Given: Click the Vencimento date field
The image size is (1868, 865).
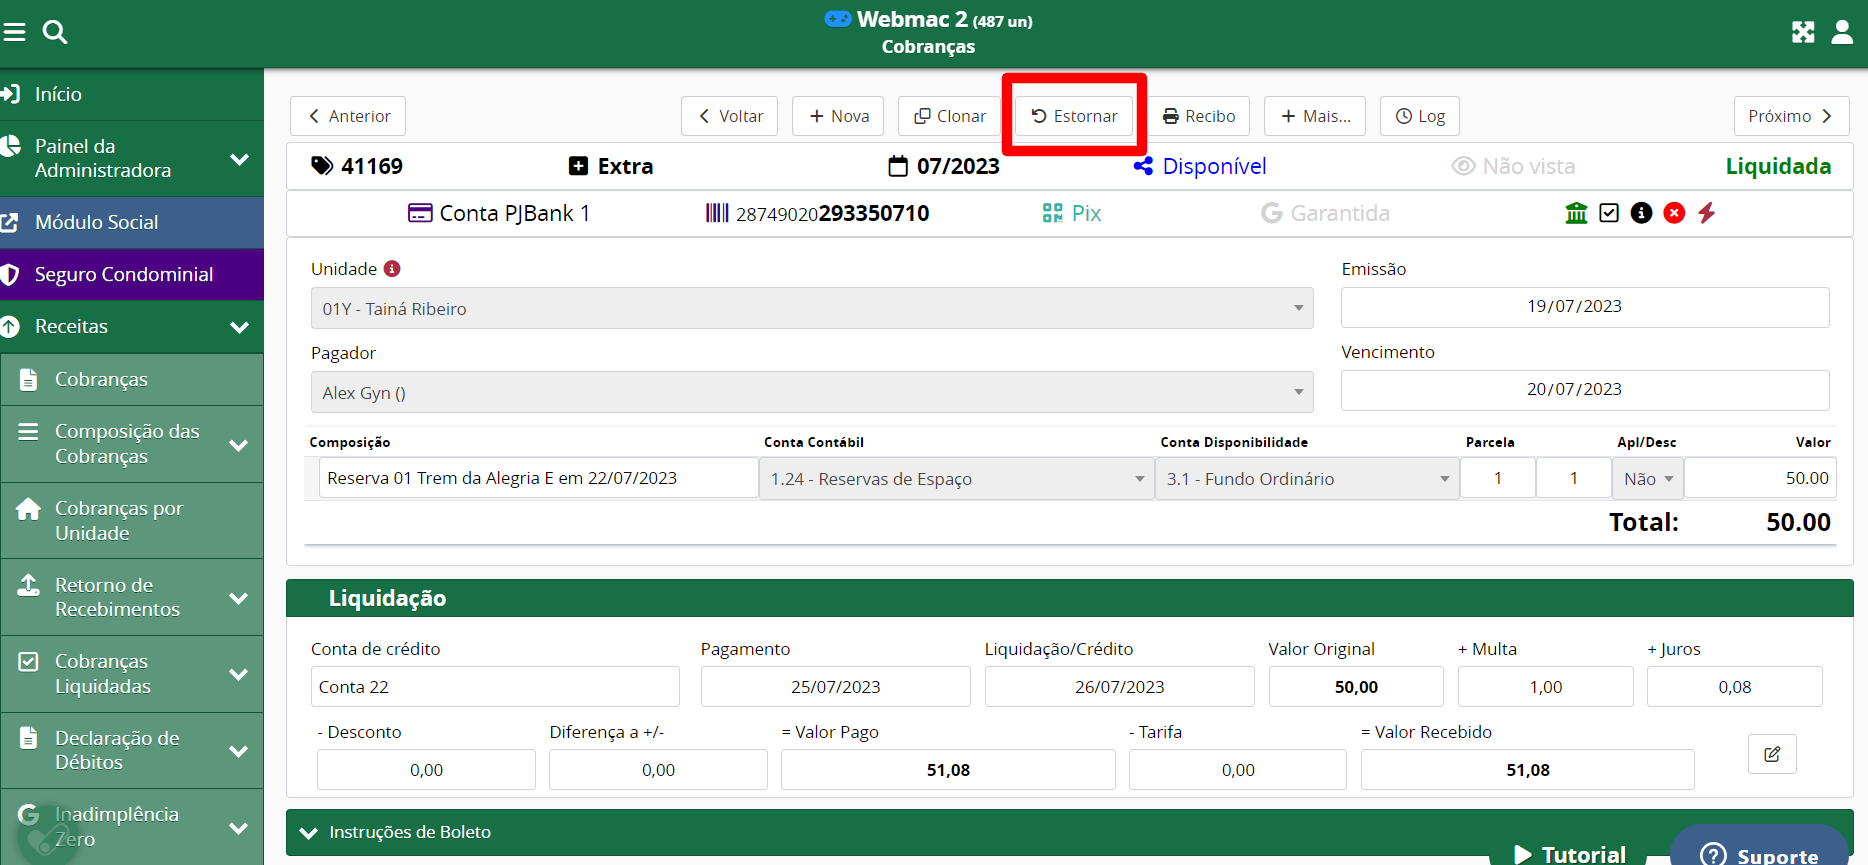Looking at the screenshot, I should 1584,390.
